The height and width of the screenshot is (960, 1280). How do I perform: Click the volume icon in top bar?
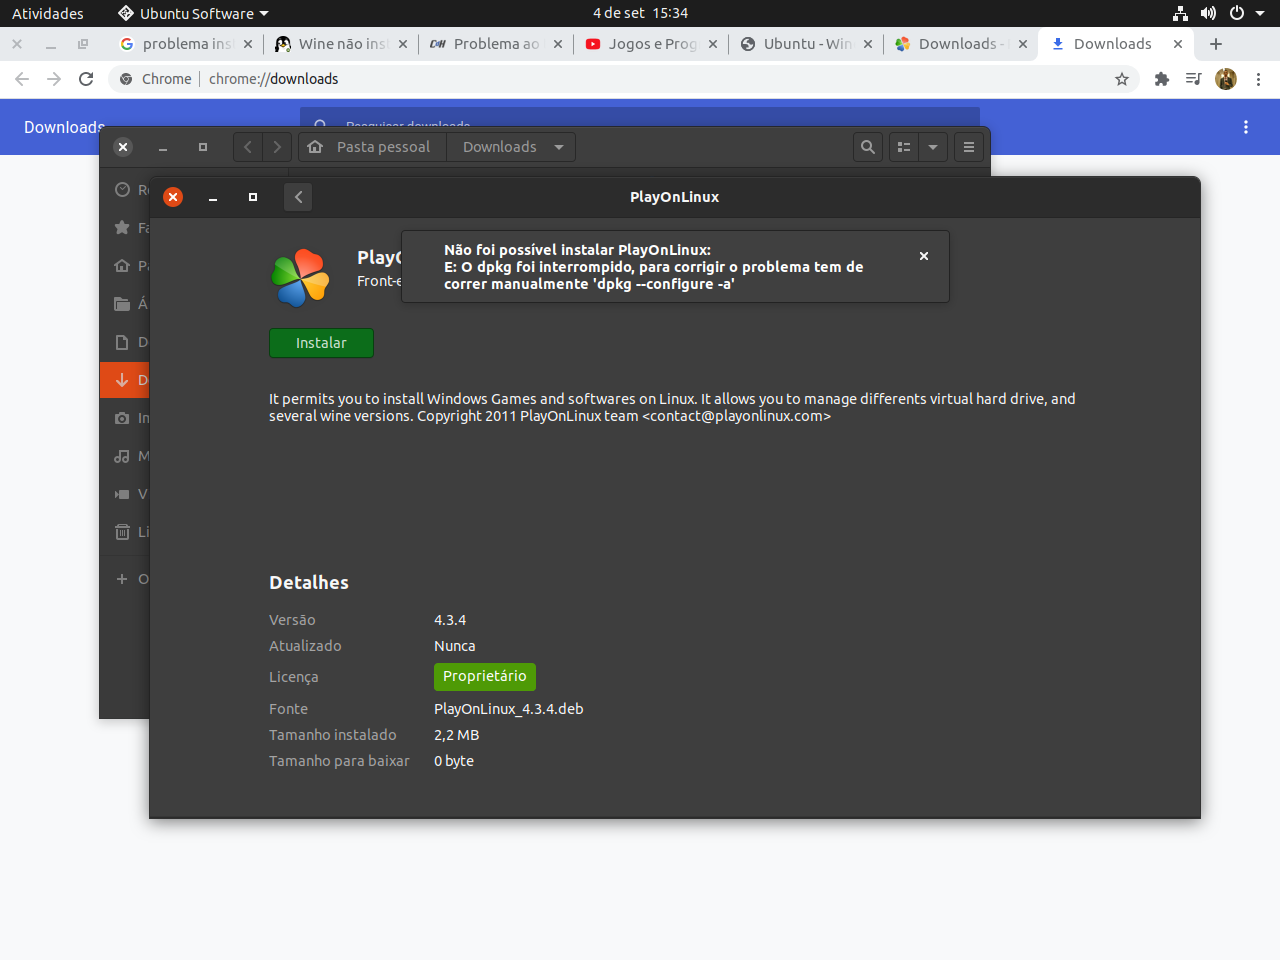pyautogui.click(x=1208, y=13)
